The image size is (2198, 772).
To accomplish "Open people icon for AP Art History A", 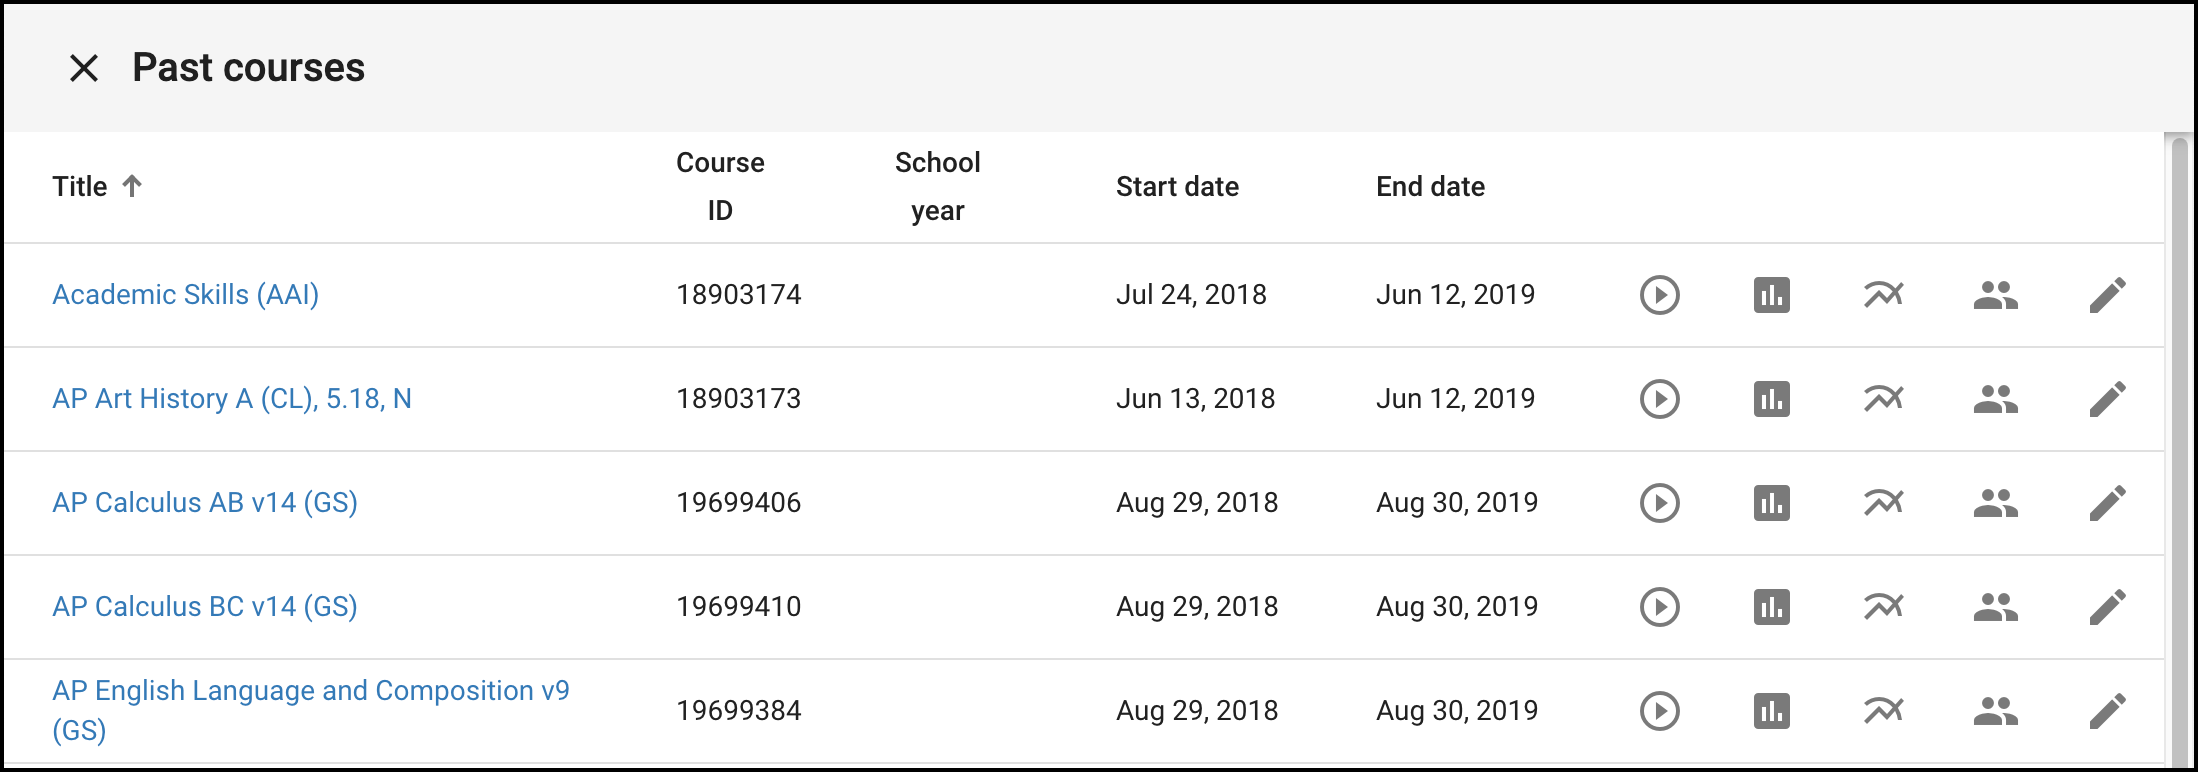I will [1995, 399].
